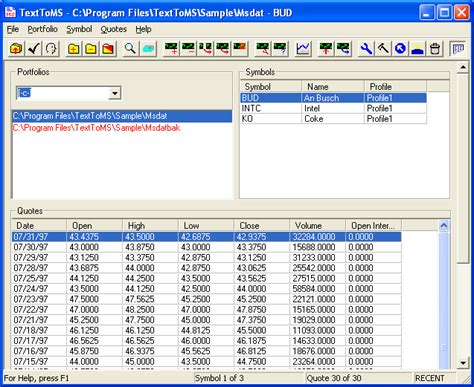Click the ticker icon with a curved blue arrow
This screenshot has width=474, height=387.
(343, 49)
